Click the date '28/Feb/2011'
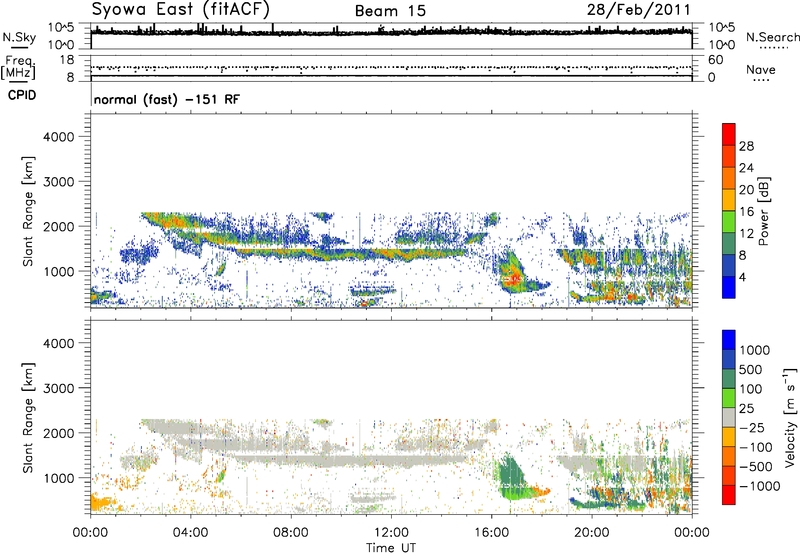This screenshot has width=800, height=554. click(x=638, y=10)
